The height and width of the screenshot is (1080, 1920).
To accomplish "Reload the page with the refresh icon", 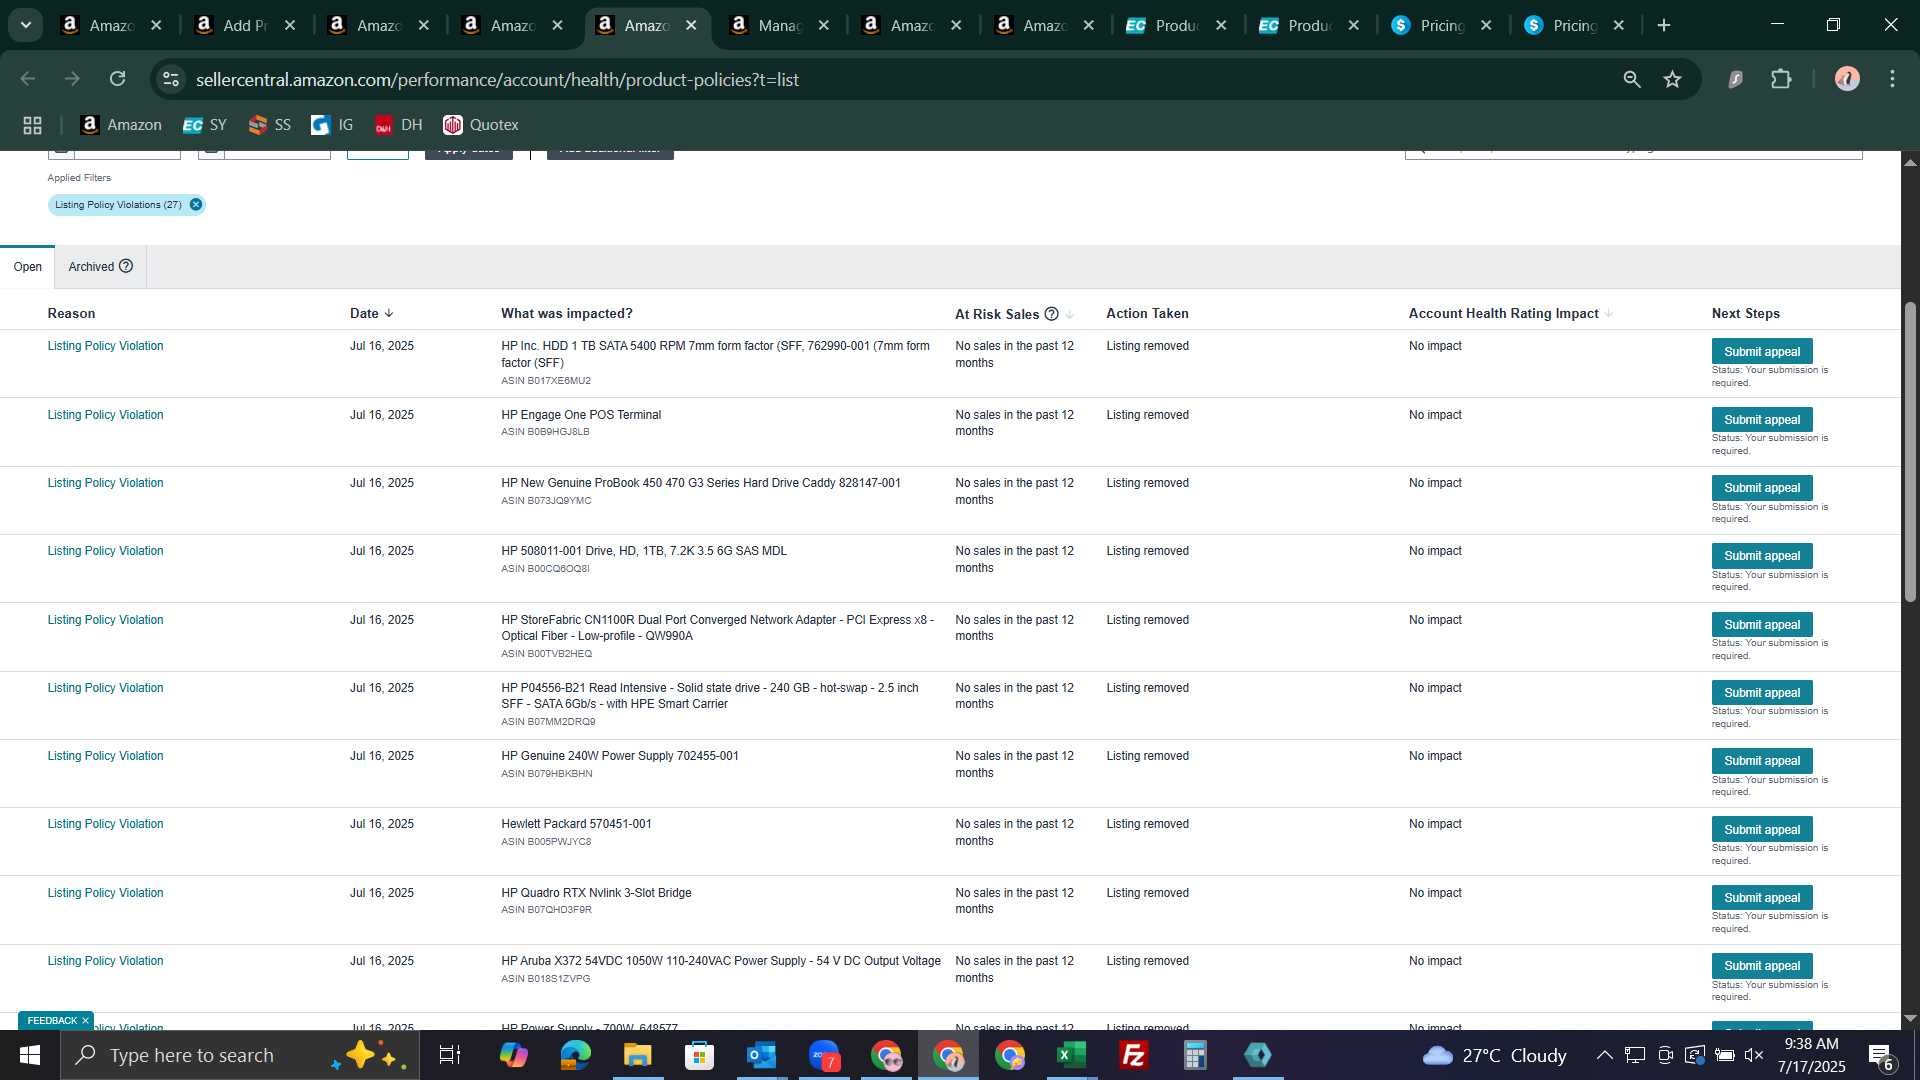I will click(x=118, y=79).
